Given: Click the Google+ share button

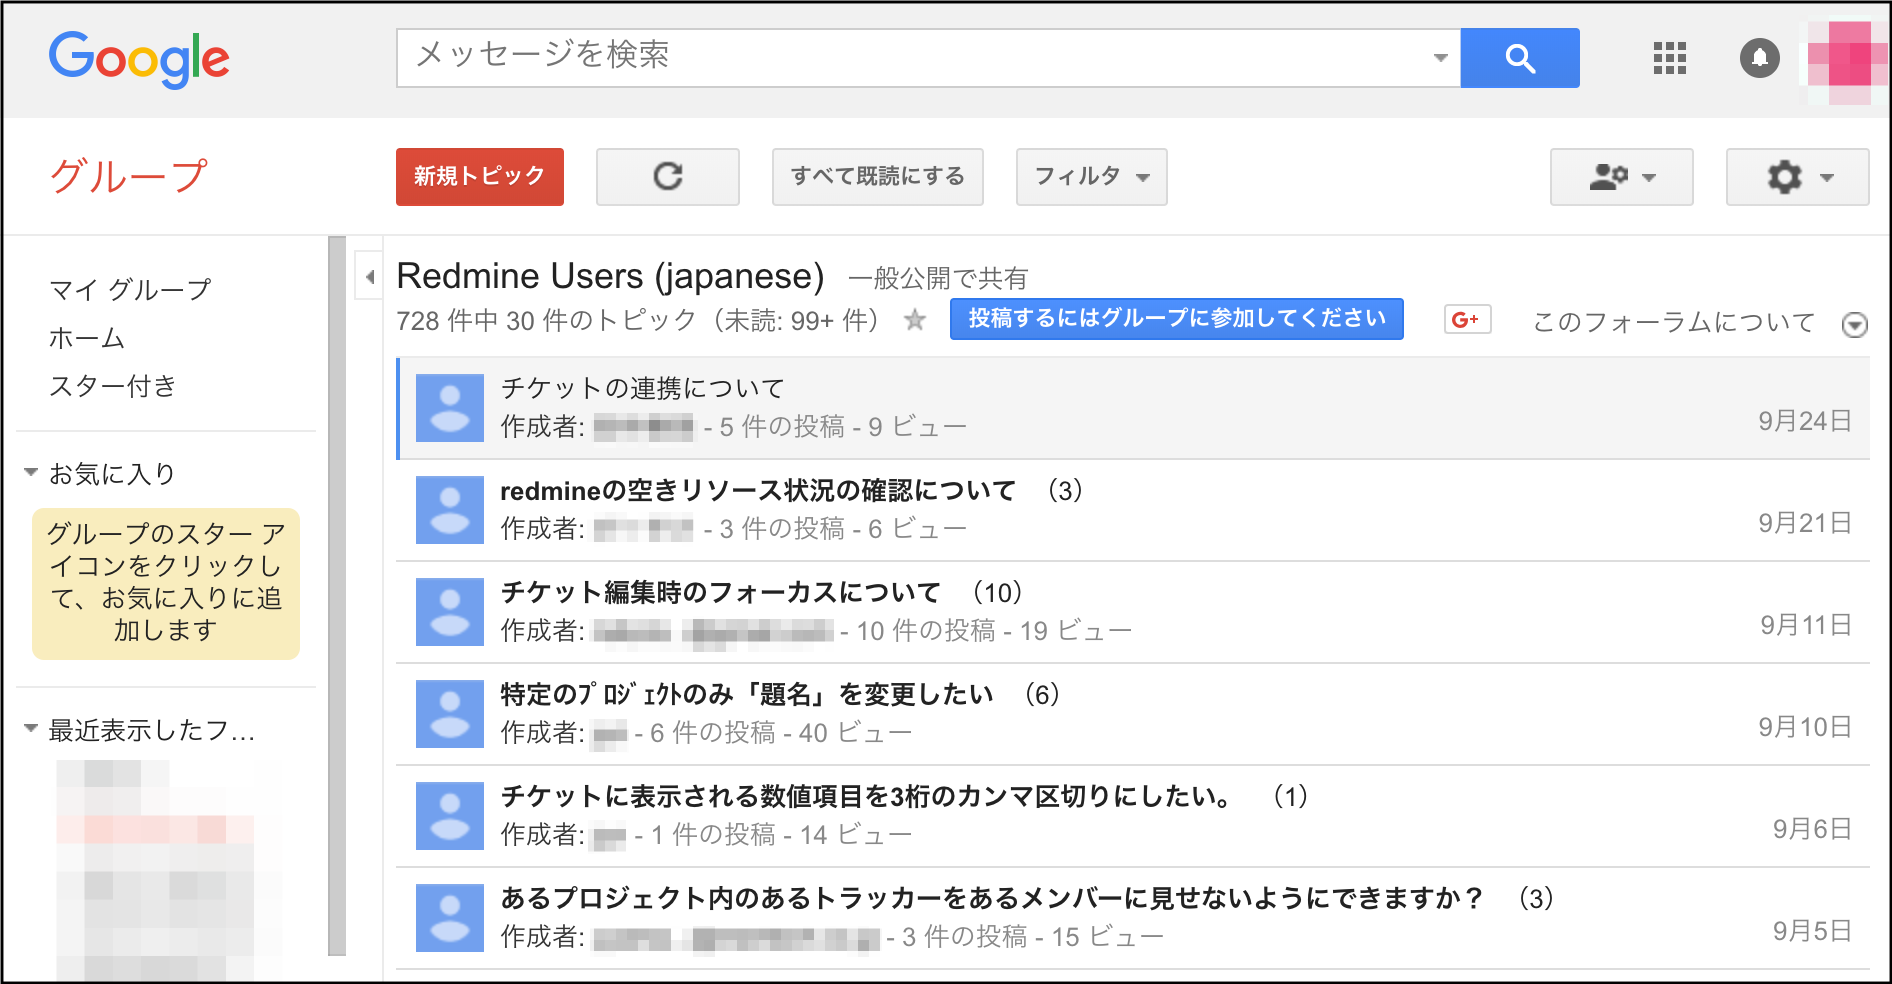Looking at the screenshot, I should click(1467, 319).
